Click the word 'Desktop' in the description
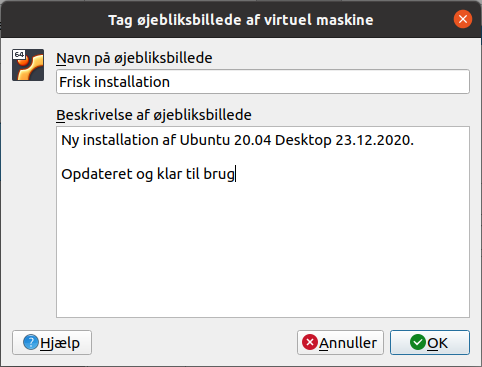 [x=303, y=141]
